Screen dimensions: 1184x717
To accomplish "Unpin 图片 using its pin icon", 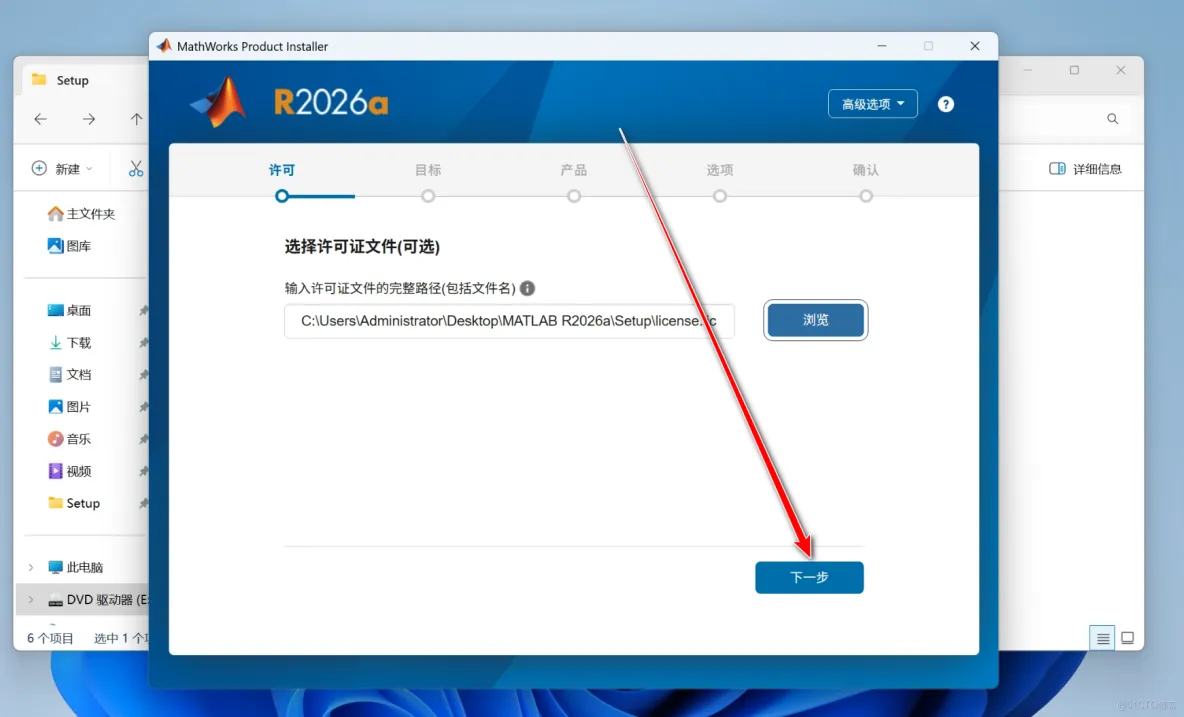I will pos(143,407).
